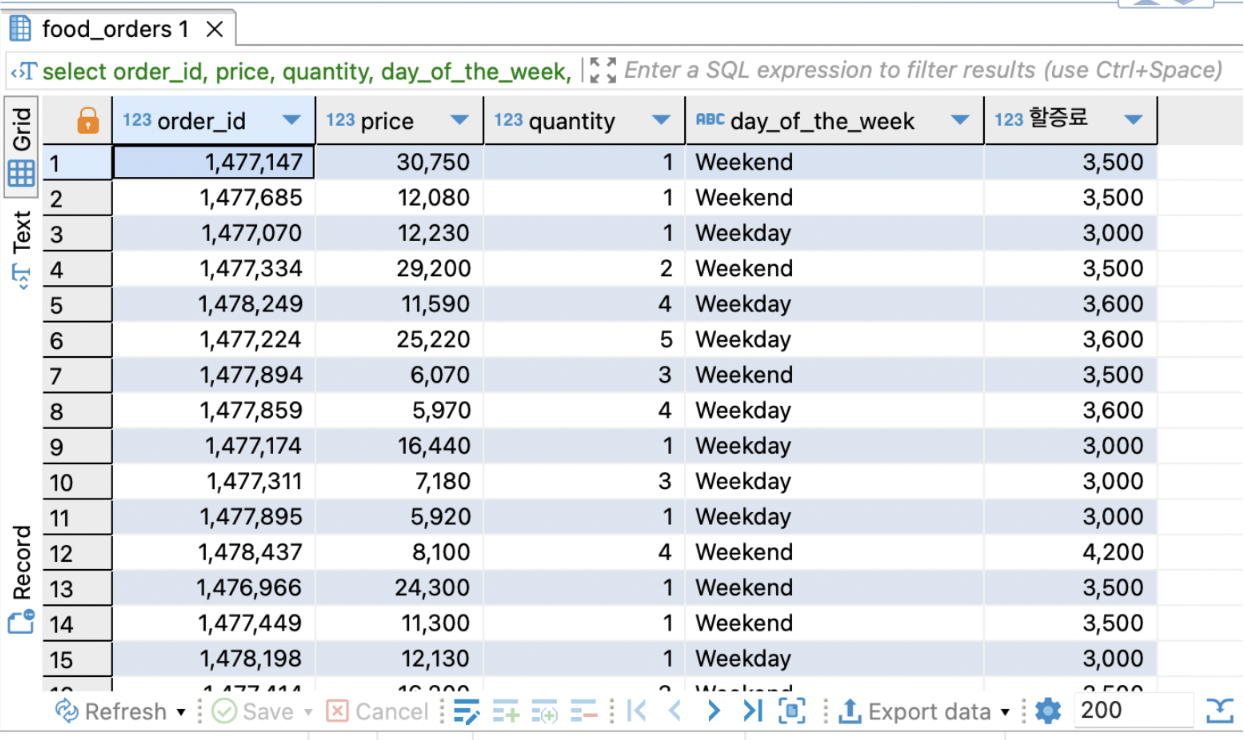This screenshot has height=740, width=1244.
Task: Jump to the last row icon
Action: coord(753,712)
